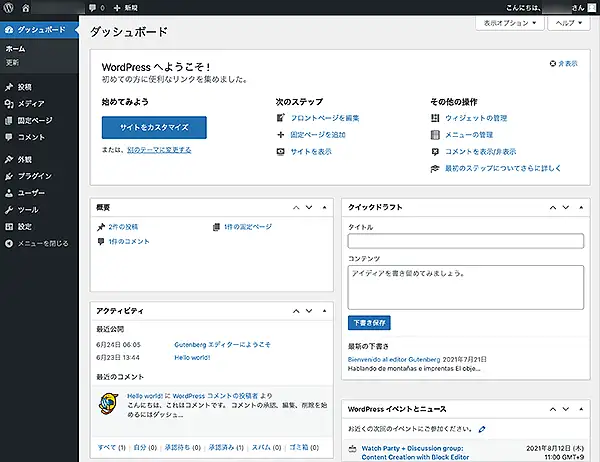Image resolution: width=600 pixels, height=462 pixels.
Task: Click the commenter avatar thumbnail
Action: 108,403
